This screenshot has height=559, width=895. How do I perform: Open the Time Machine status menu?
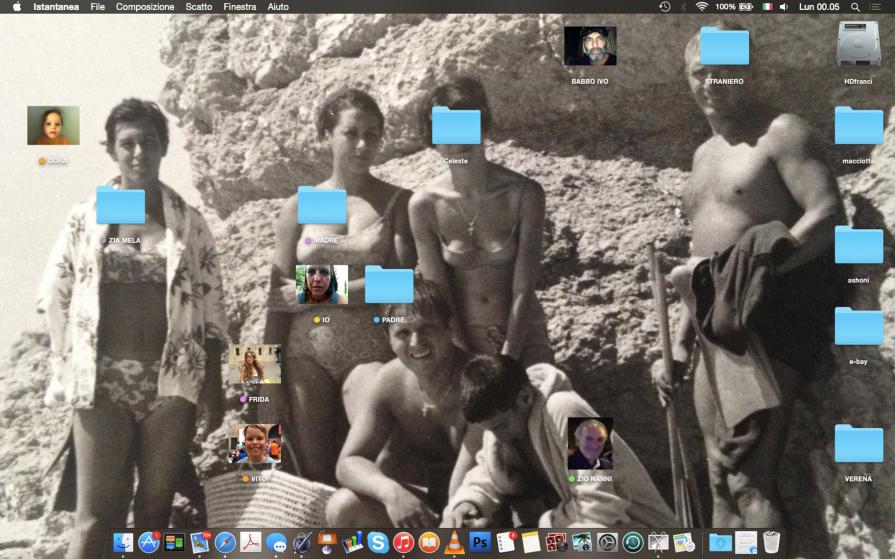665,7
